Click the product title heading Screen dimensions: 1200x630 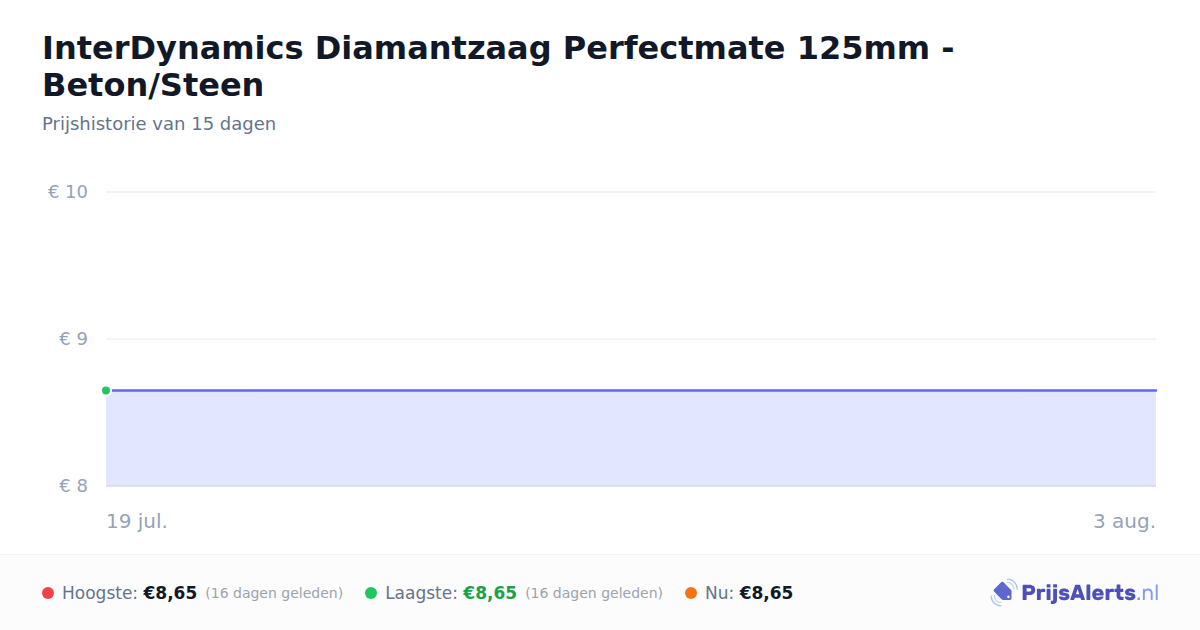498,66
